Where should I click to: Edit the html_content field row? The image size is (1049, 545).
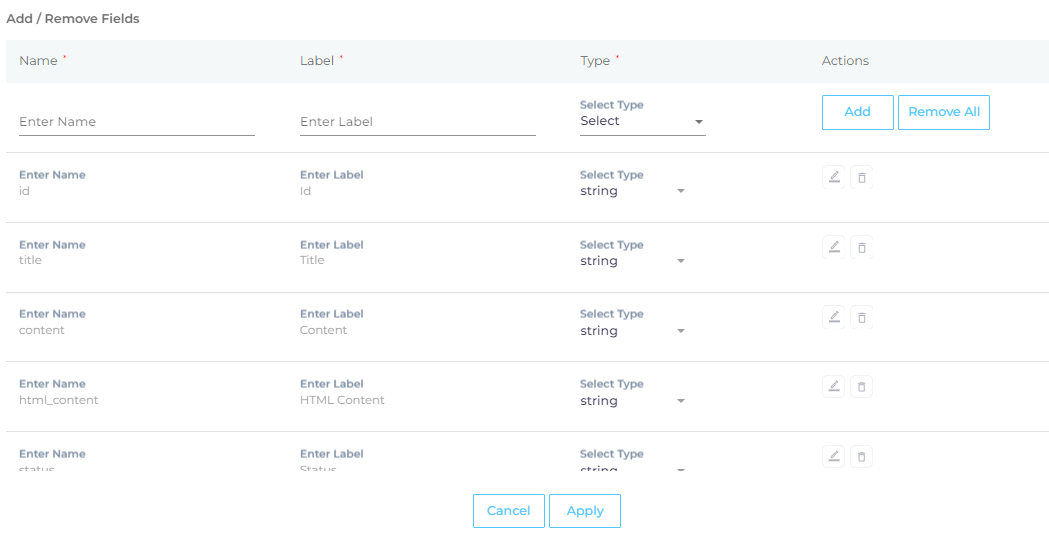tap(834, 387)
